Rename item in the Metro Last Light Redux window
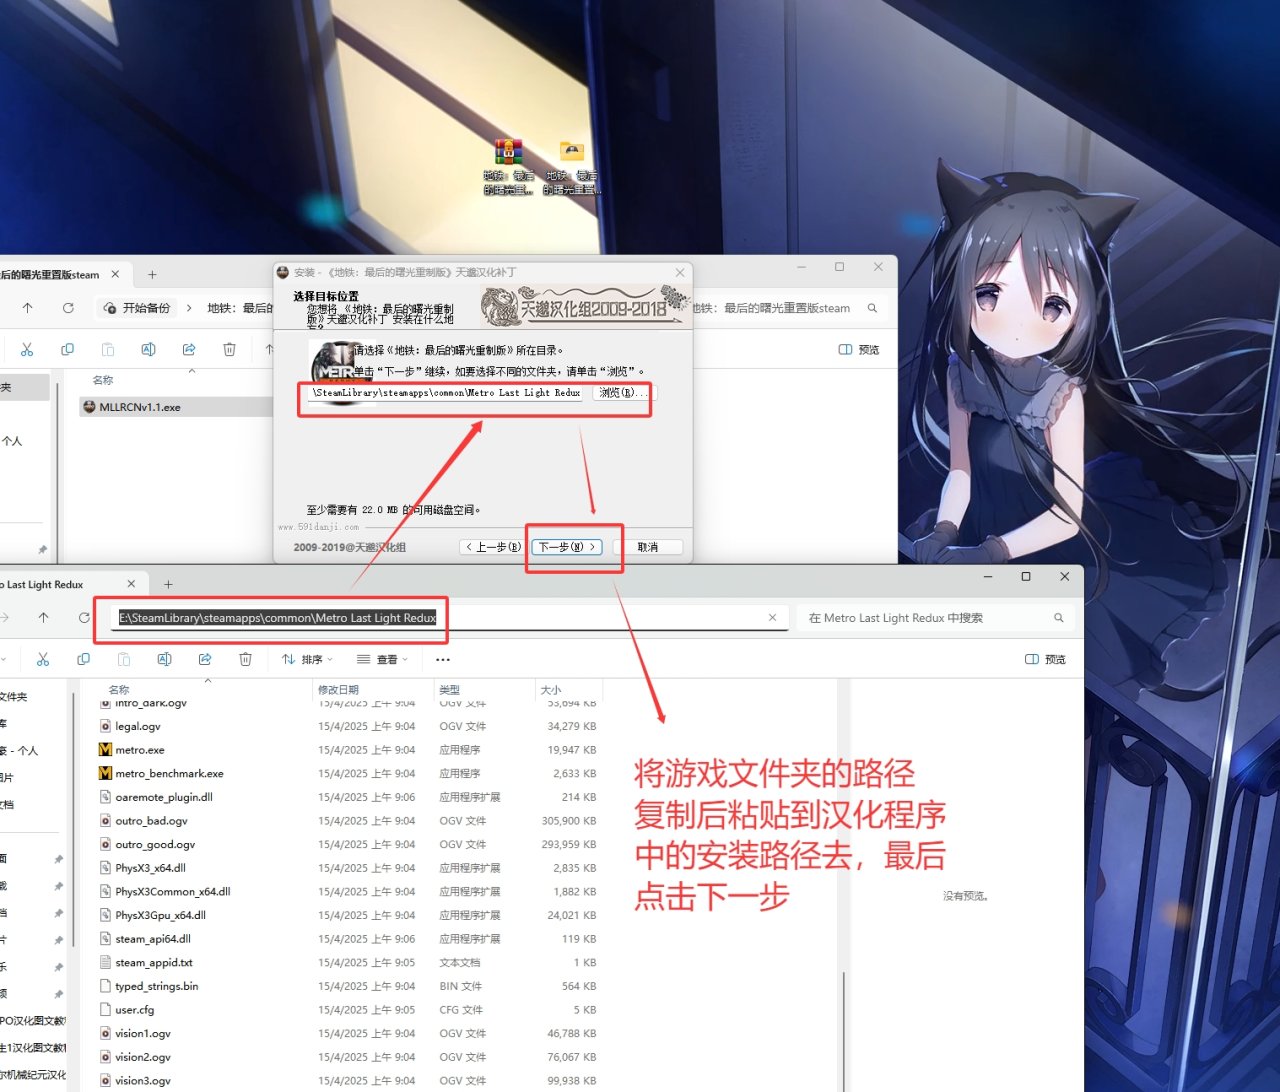The image size is (1280, 1092). 164,659
